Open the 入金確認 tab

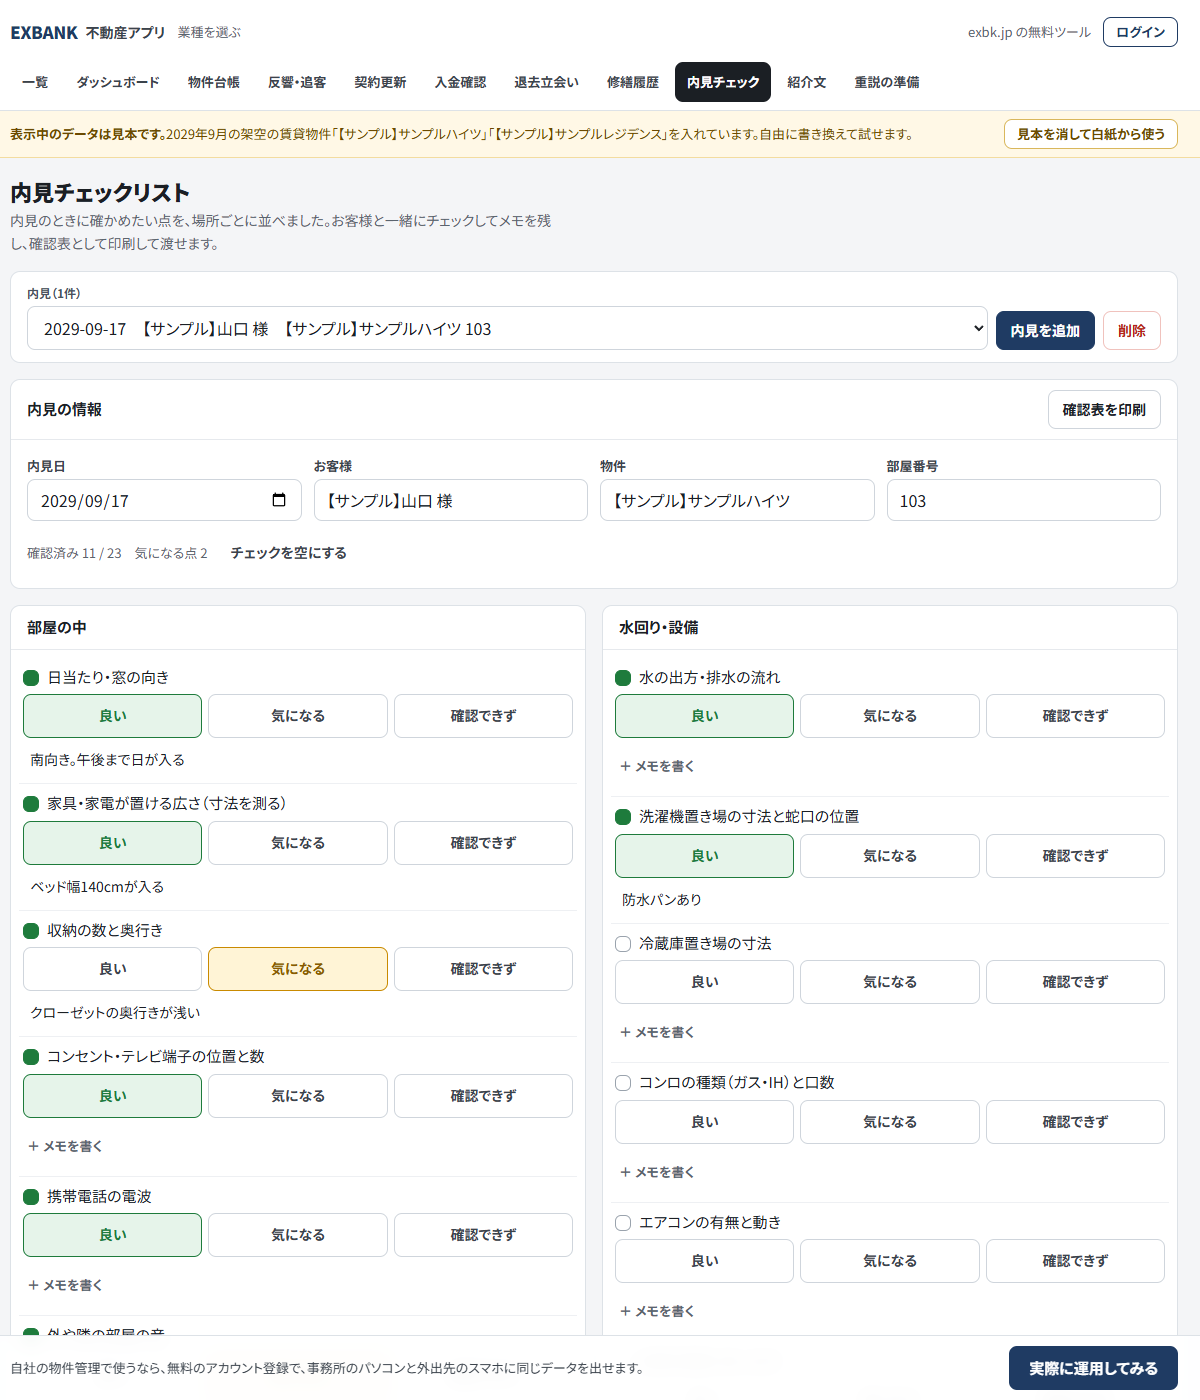click(x=460, y=82)
